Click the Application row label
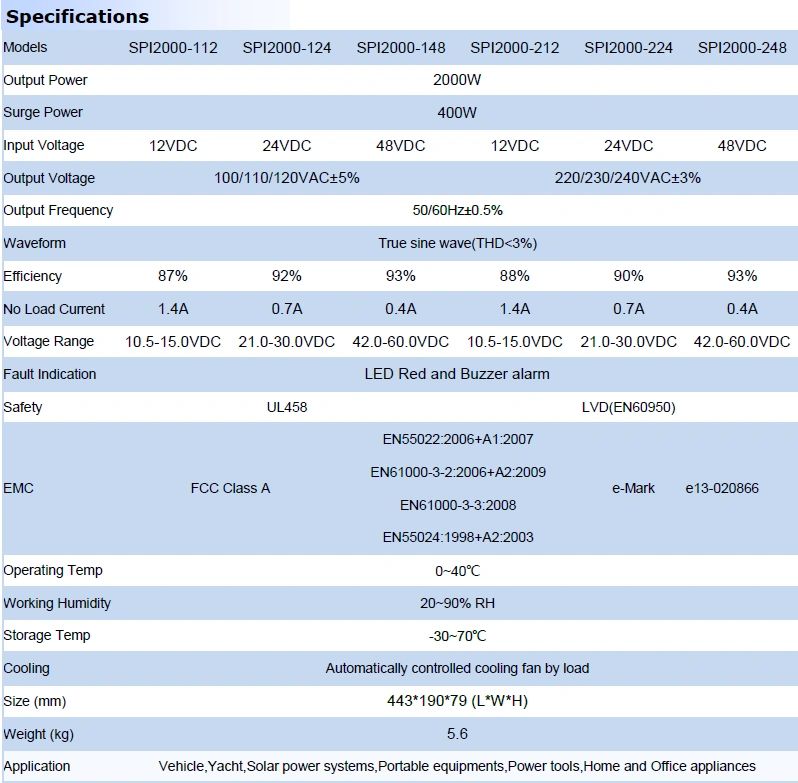798x783 pixels. tap(37, 766)
